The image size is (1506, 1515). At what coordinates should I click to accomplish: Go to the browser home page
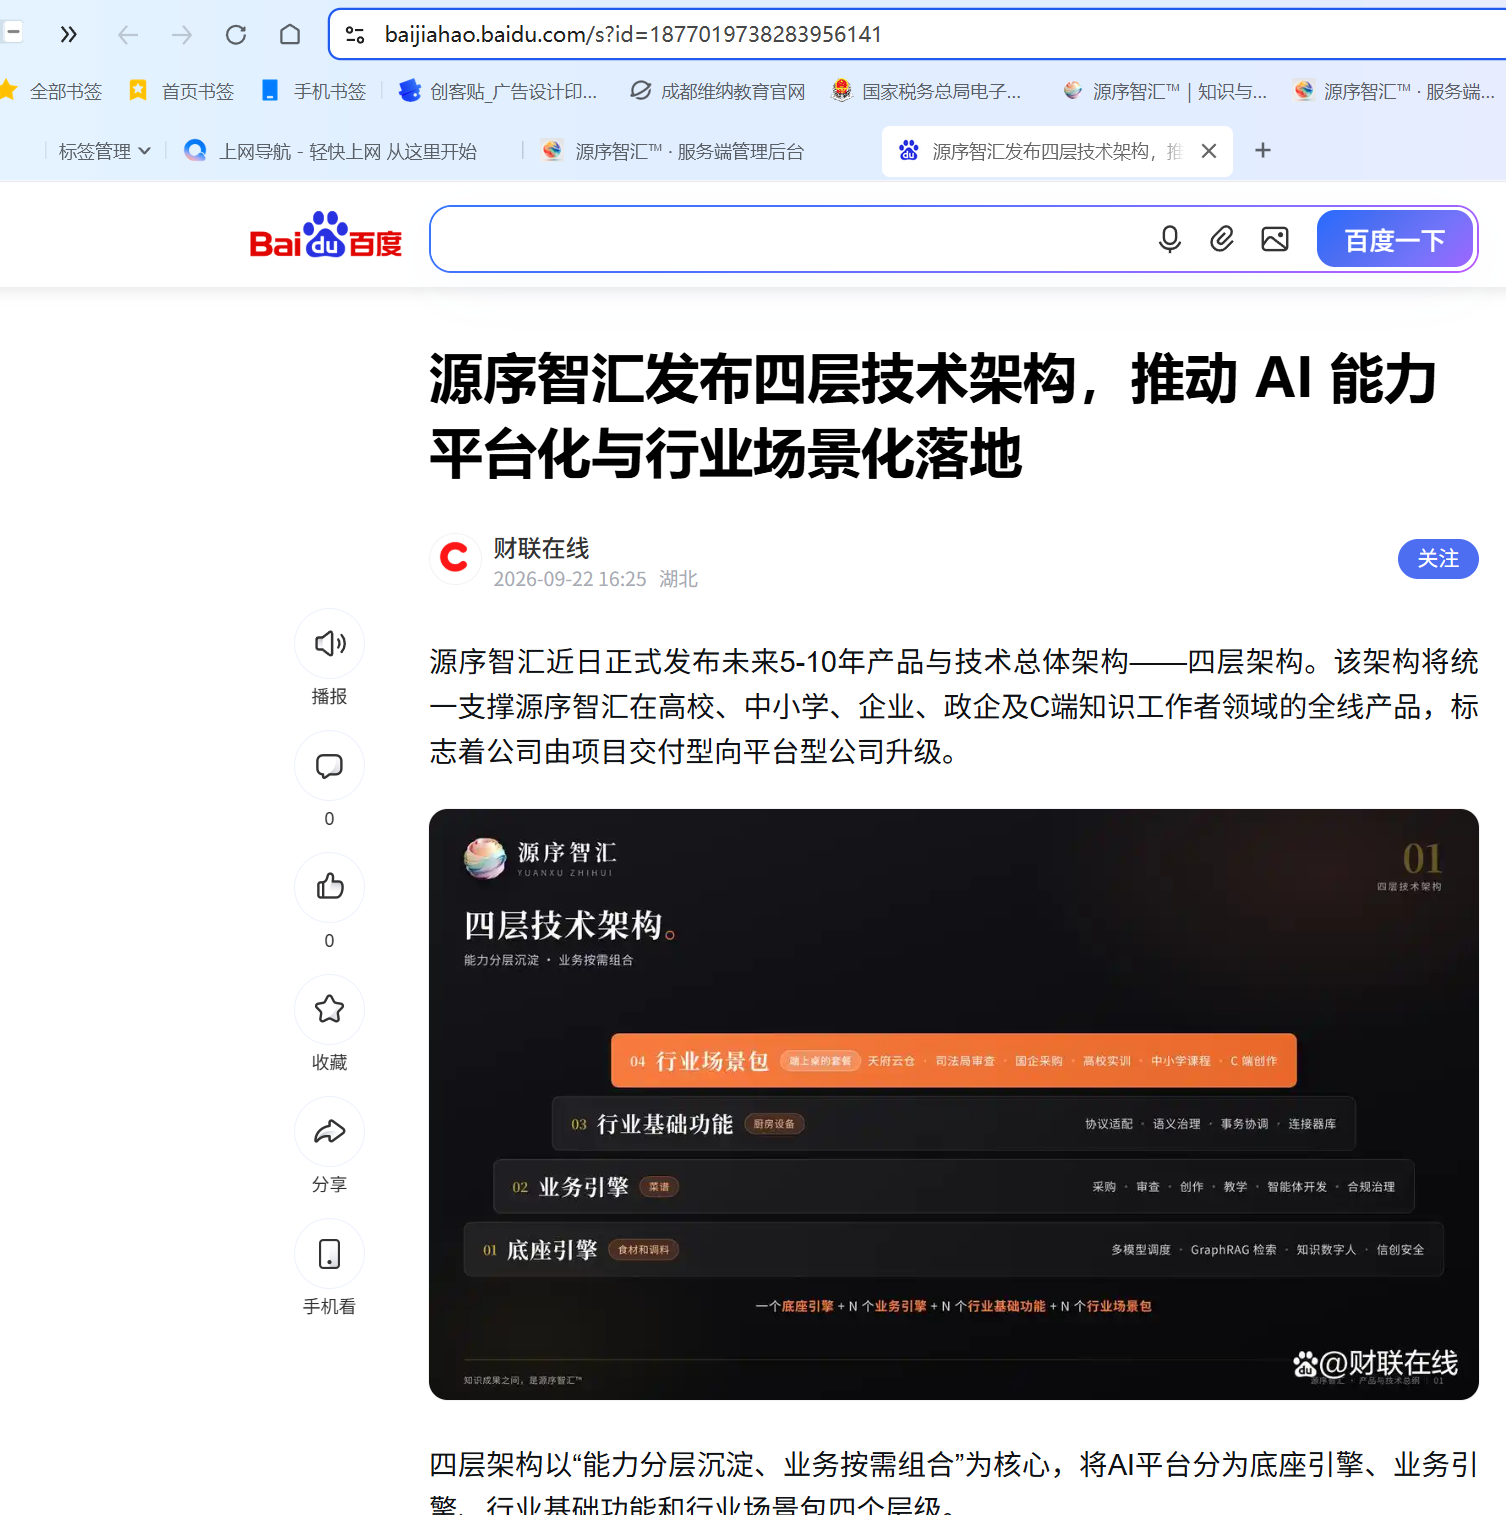coord(290,35)
